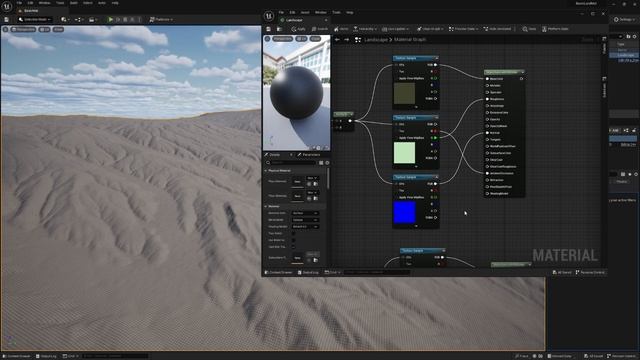The image size is (640, 360).
Task: Click the Browse to asset icon in Material Editor
Action: tap(280, 29)
